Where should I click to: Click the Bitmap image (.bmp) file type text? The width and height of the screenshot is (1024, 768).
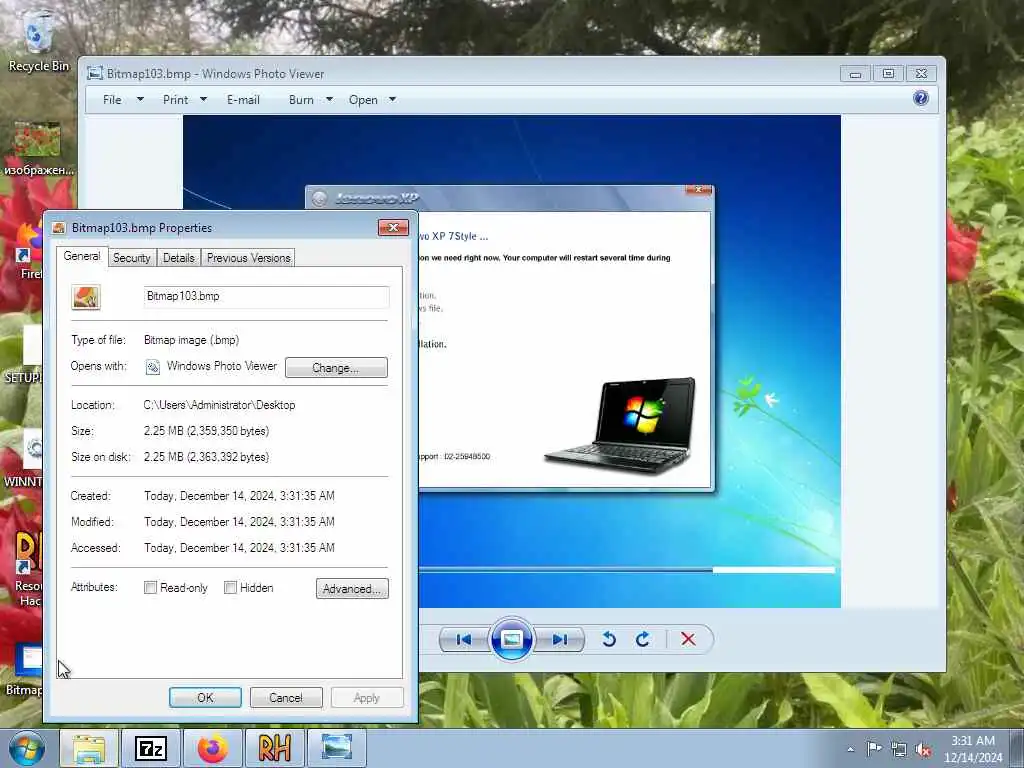click(x=191, y=340)
